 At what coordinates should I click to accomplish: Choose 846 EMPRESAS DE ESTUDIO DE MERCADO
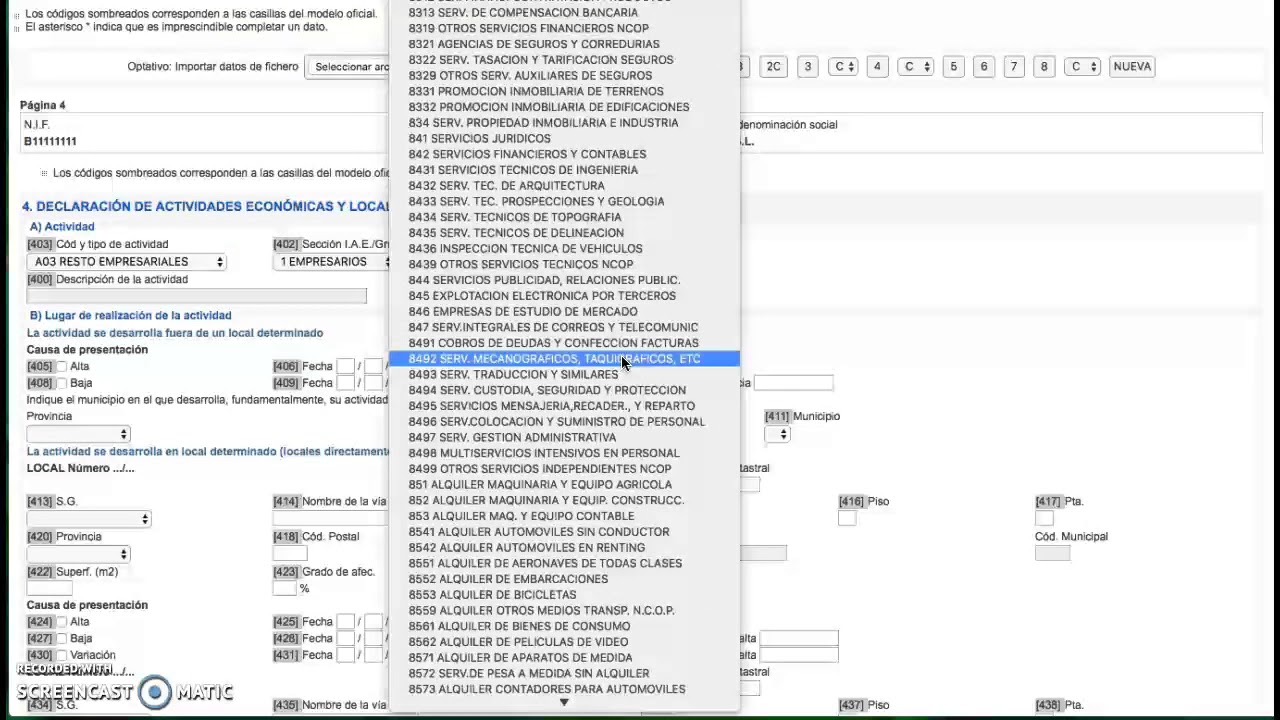(564, 312)
